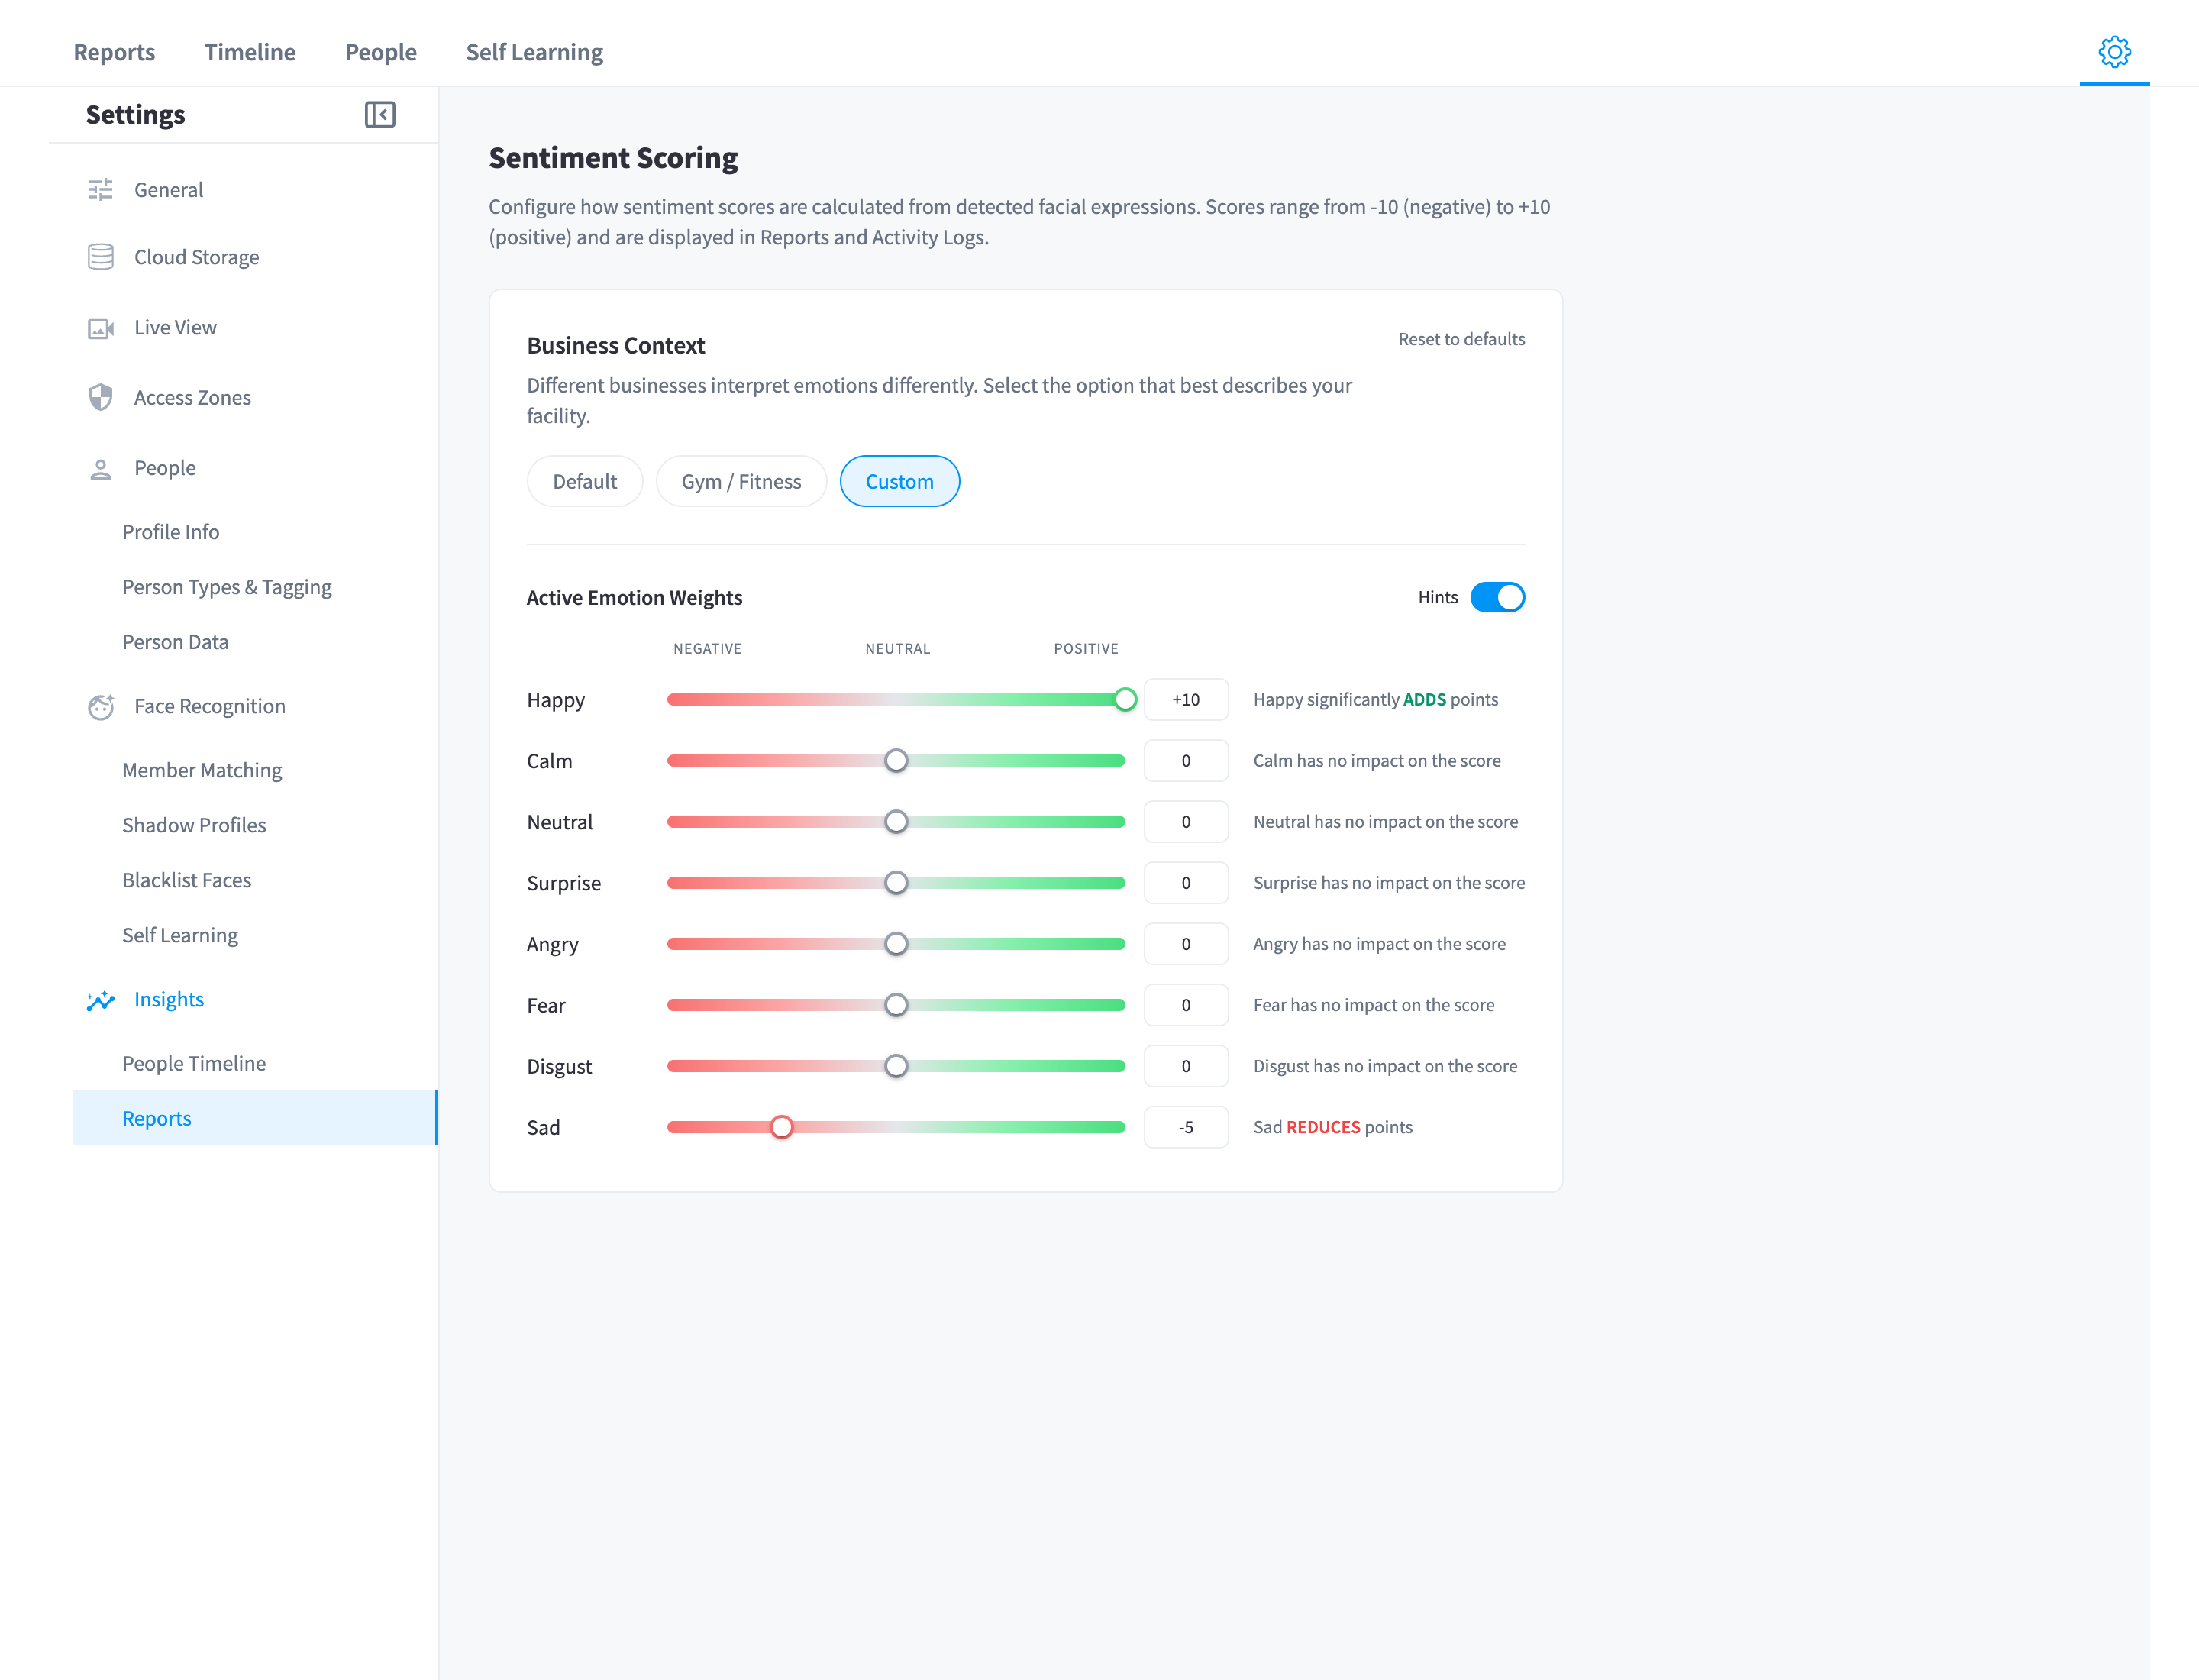This screenshot has height=1680, width=2199.
Task: Open General settings section
Action: [168, 190]
